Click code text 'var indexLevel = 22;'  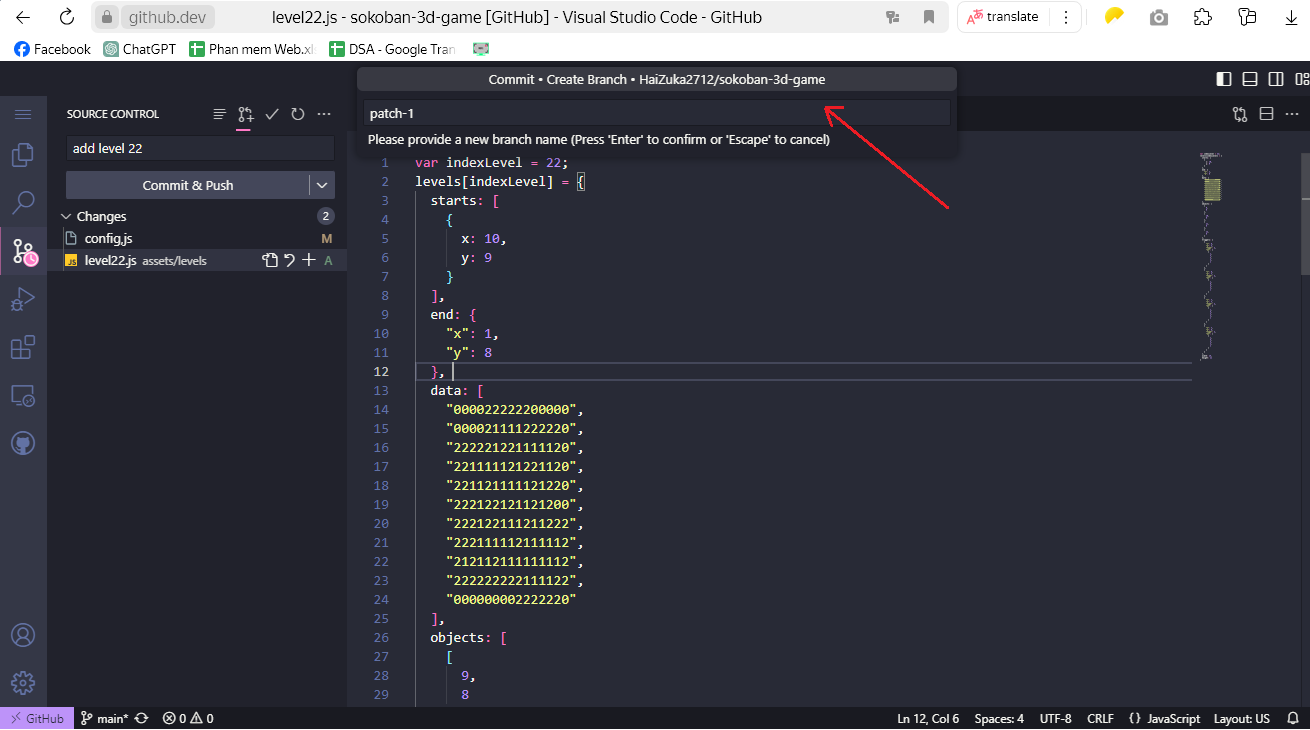[x=491, y=163]
